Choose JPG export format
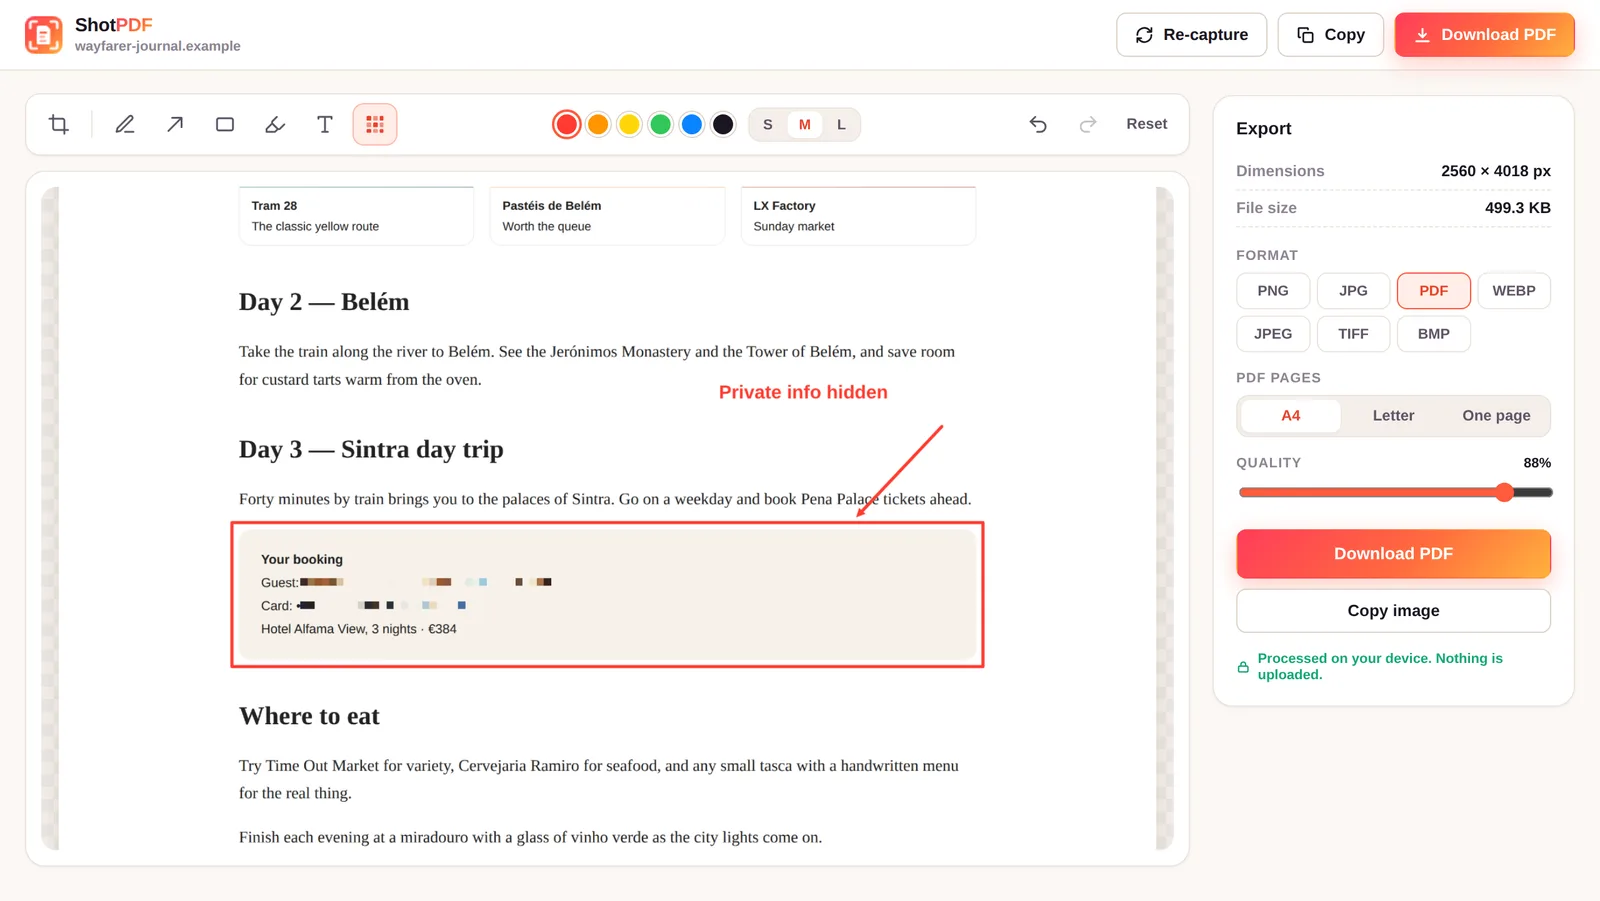The width and height of the screenshot is (1600, 901). pos(1353,291)
